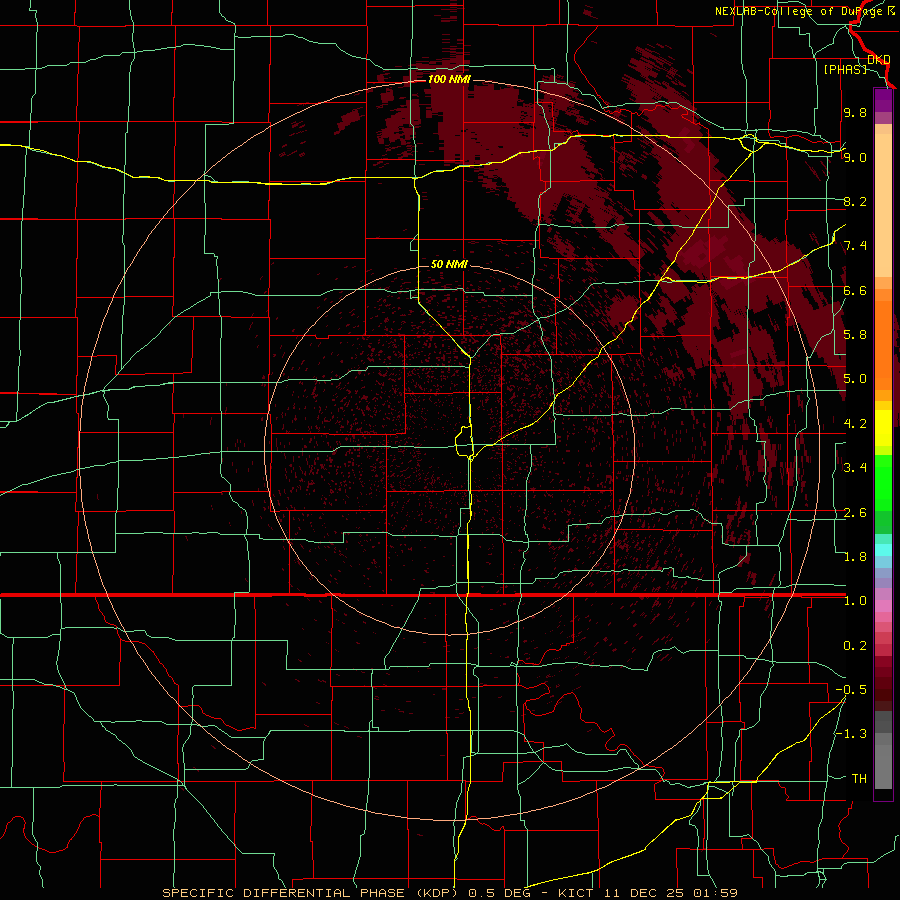Click the 5.8 colorbar value
The height and width of the screenshot is (900, 900).
[855, 335]
